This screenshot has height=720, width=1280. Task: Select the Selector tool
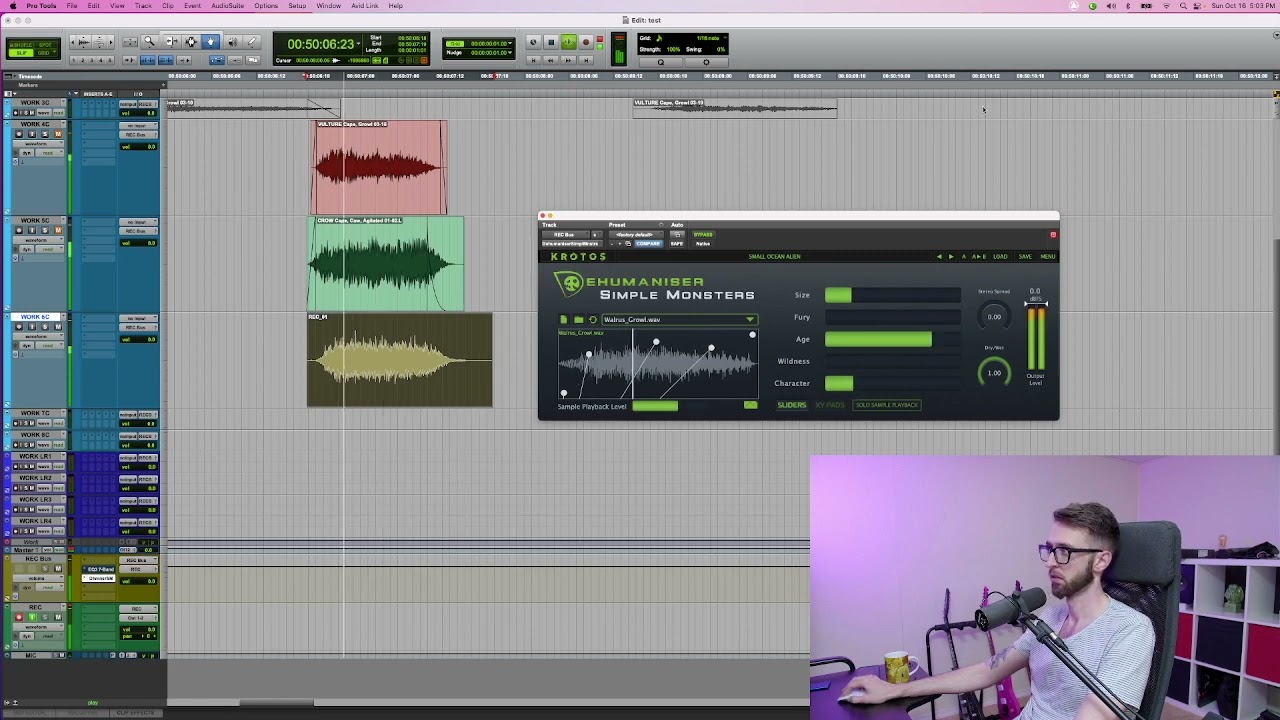[191, 41]
